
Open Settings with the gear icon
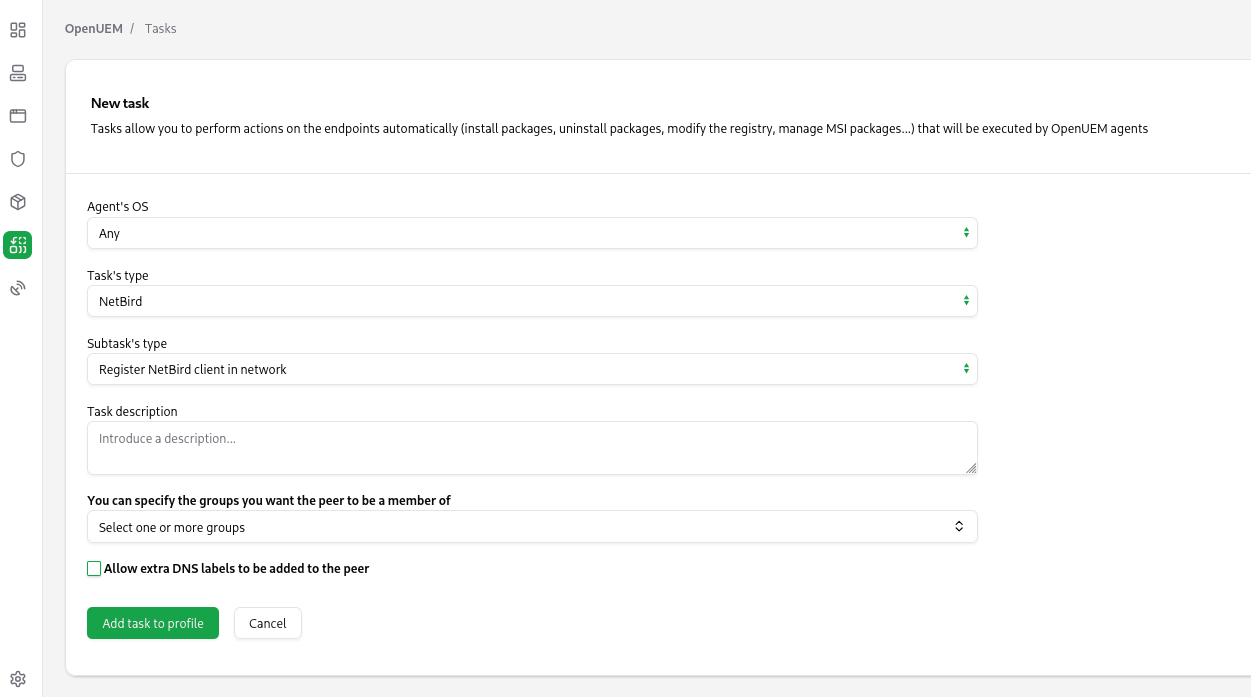tap(17, 678)
